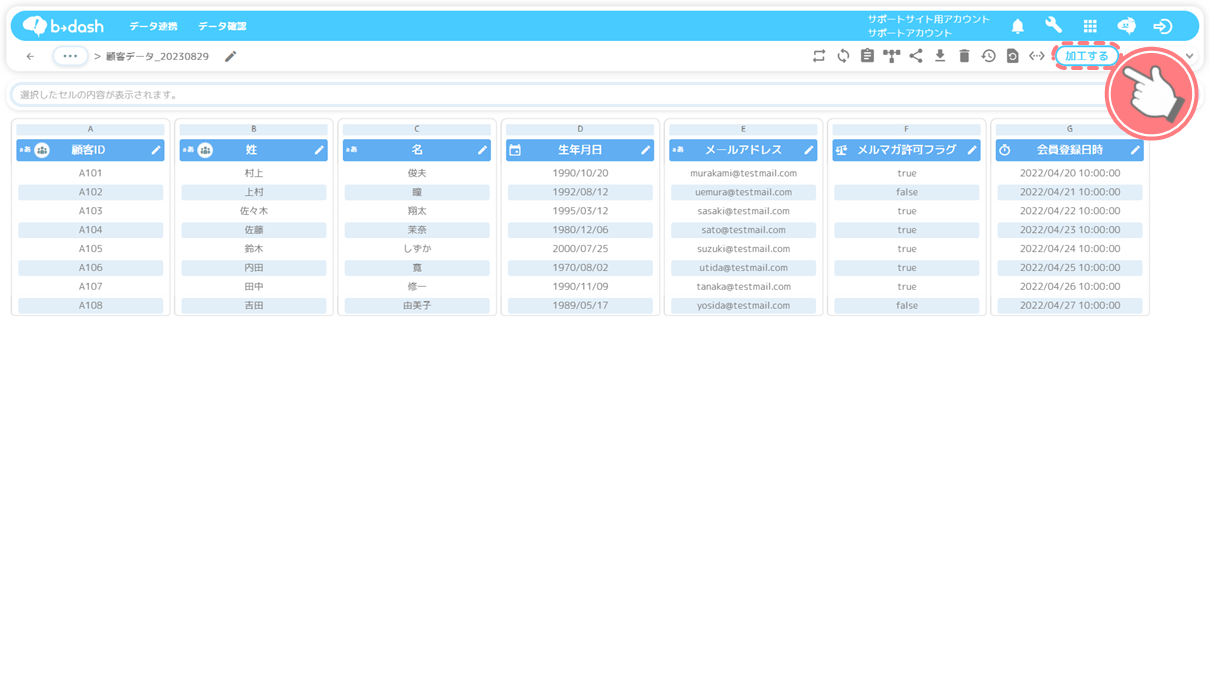Select the 由美子 cell
Image resolution: width=1210 pixels, height=680 pixels.
point(417,306)
